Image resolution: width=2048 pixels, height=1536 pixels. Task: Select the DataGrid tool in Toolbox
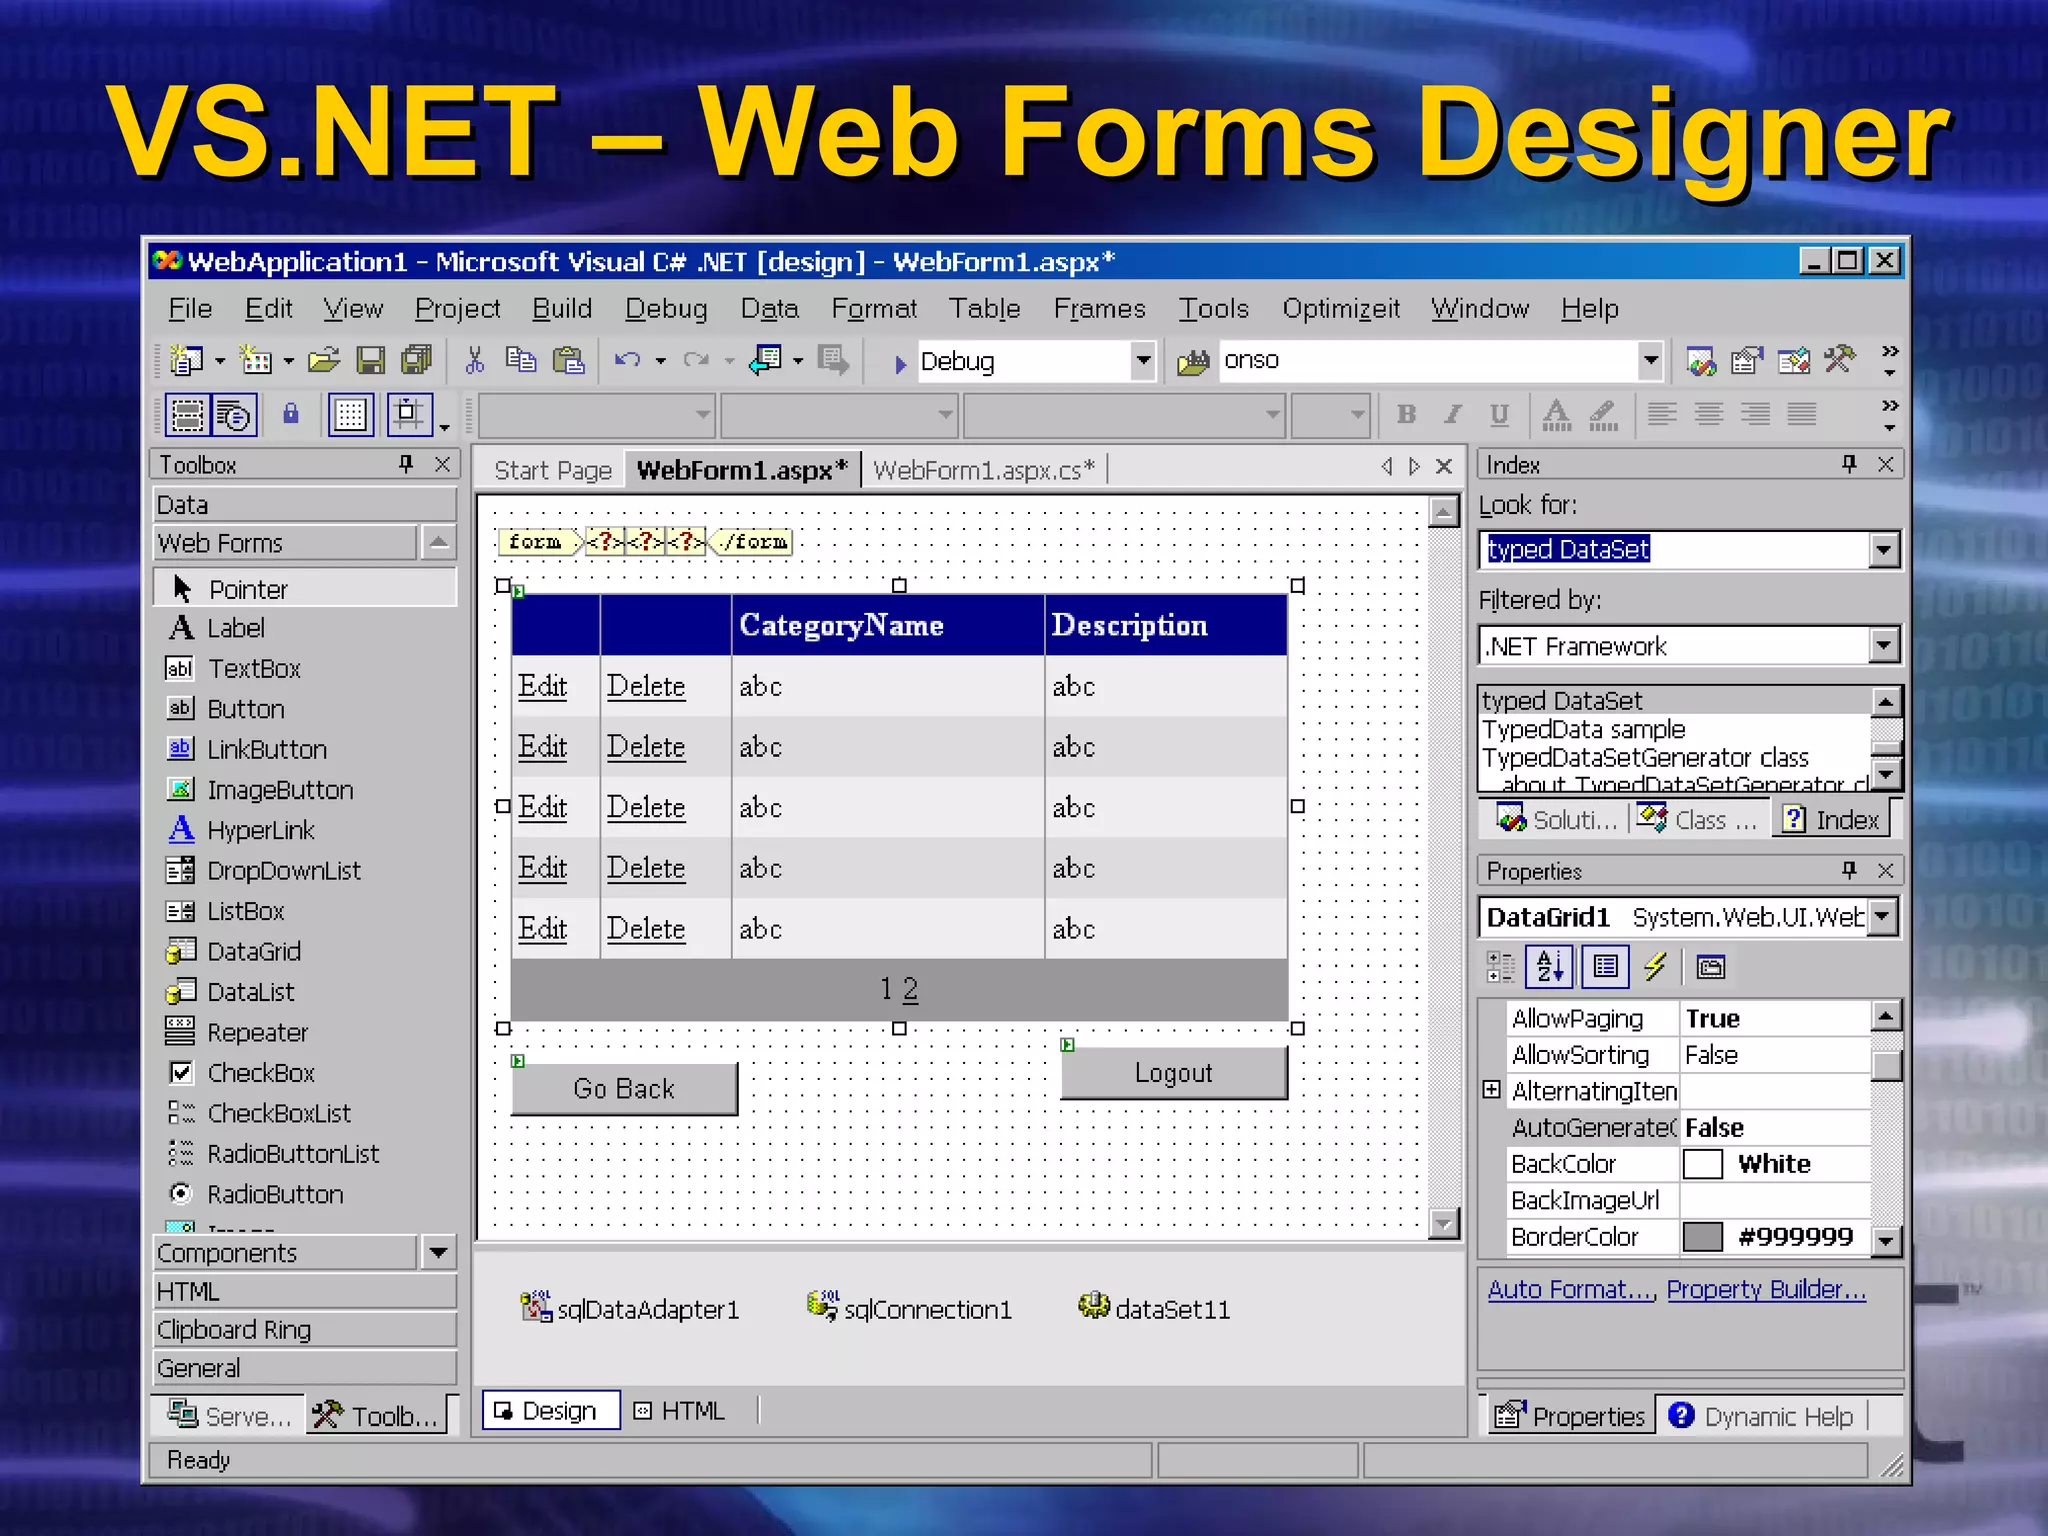pyautogui.click(x=253, y=952)
